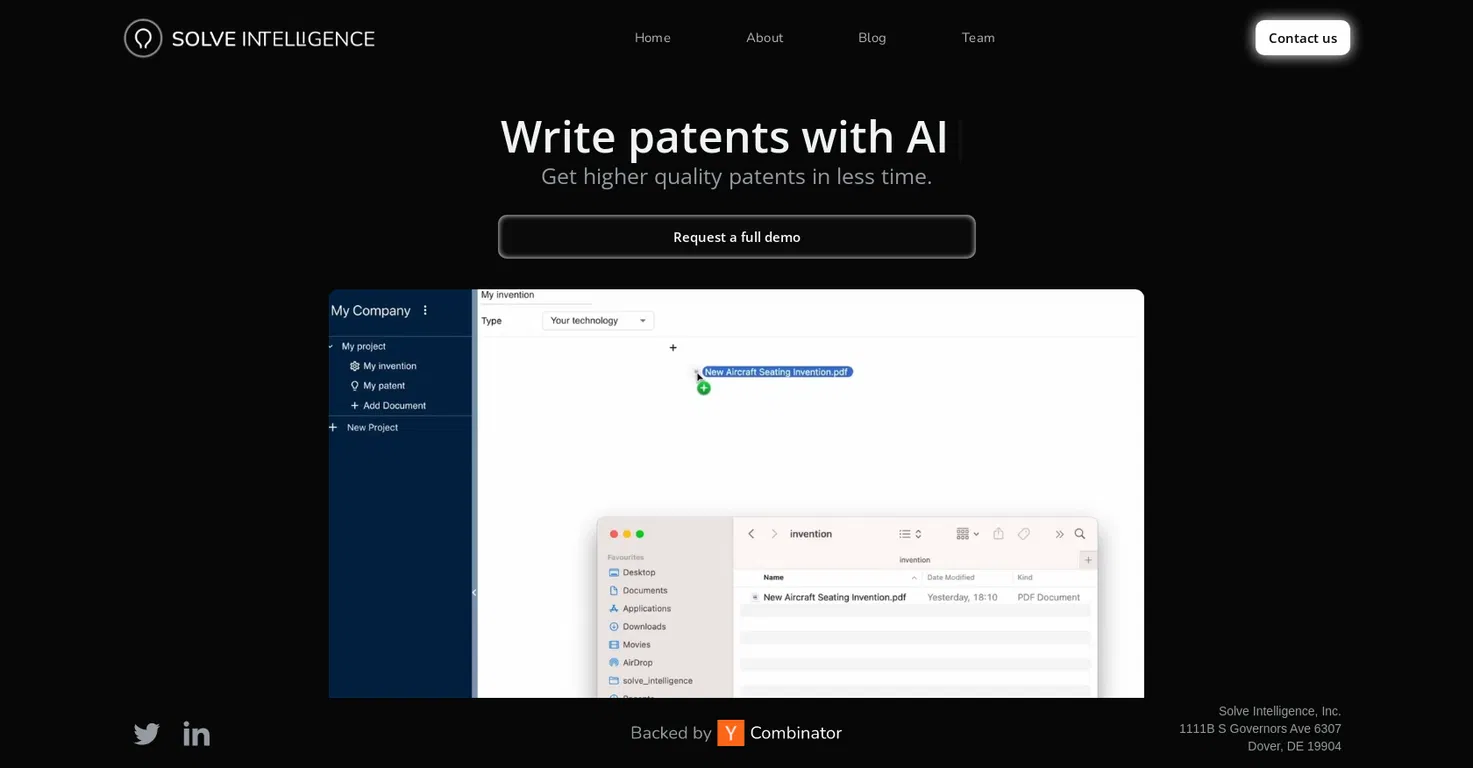Screen dimensions: 1473x768
Task: Open the Finder list view switcher
Action: coord(910,534)
